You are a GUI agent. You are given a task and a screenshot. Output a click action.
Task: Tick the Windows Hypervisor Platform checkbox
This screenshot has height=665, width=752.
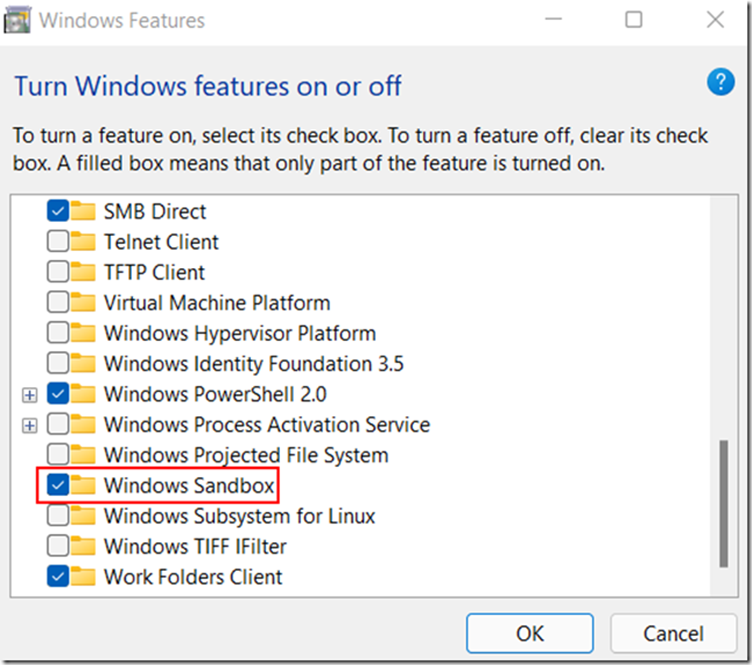[x=58, y=333]
